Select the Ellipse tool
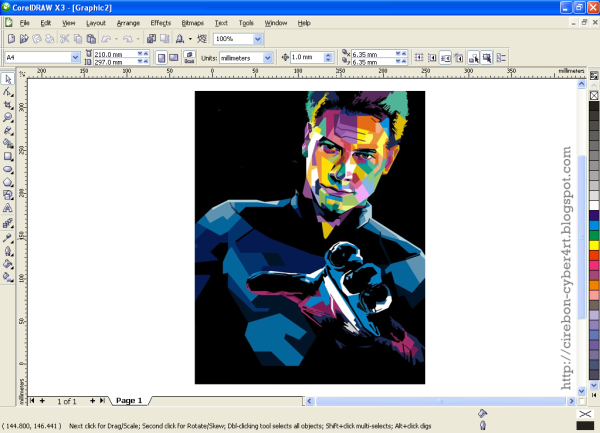Image resolution: width=600 pixels, height=433 pixels. 8,169
